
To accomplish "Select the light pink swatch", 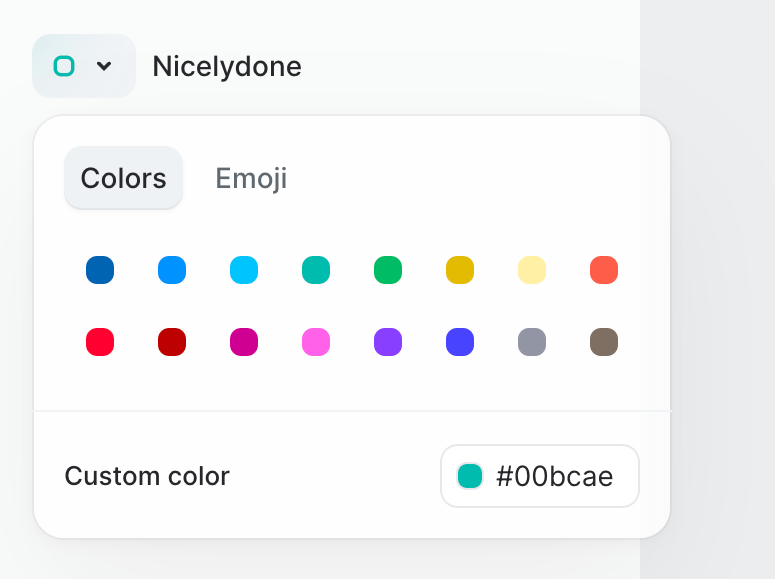I will coord(316,342).
